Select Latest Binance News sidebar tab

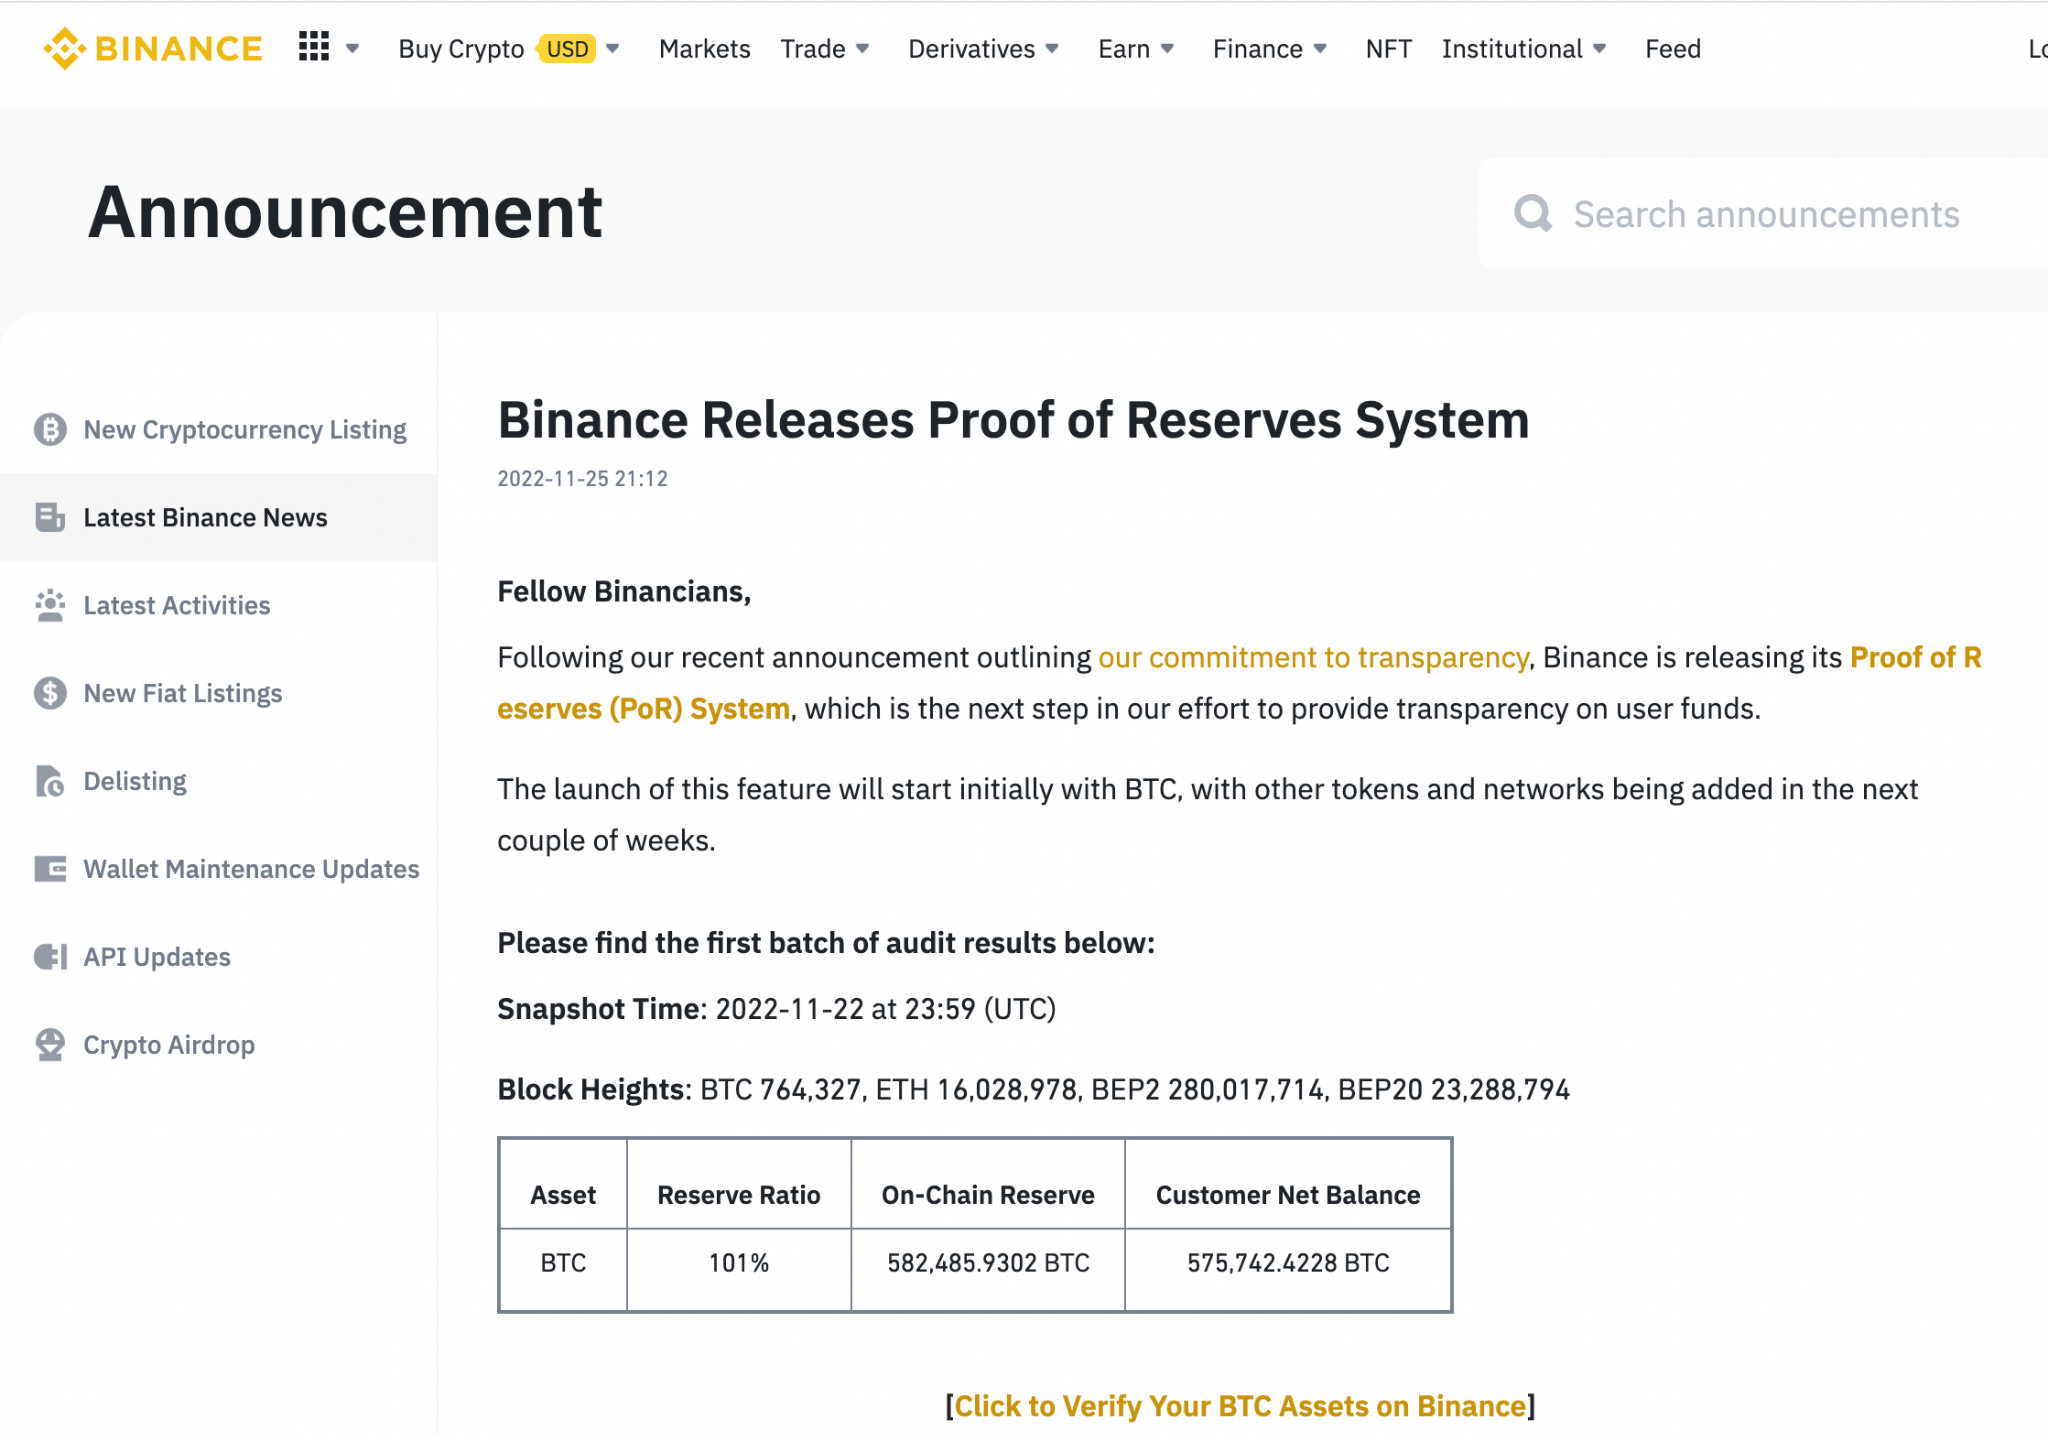click(x=205, y=518)
